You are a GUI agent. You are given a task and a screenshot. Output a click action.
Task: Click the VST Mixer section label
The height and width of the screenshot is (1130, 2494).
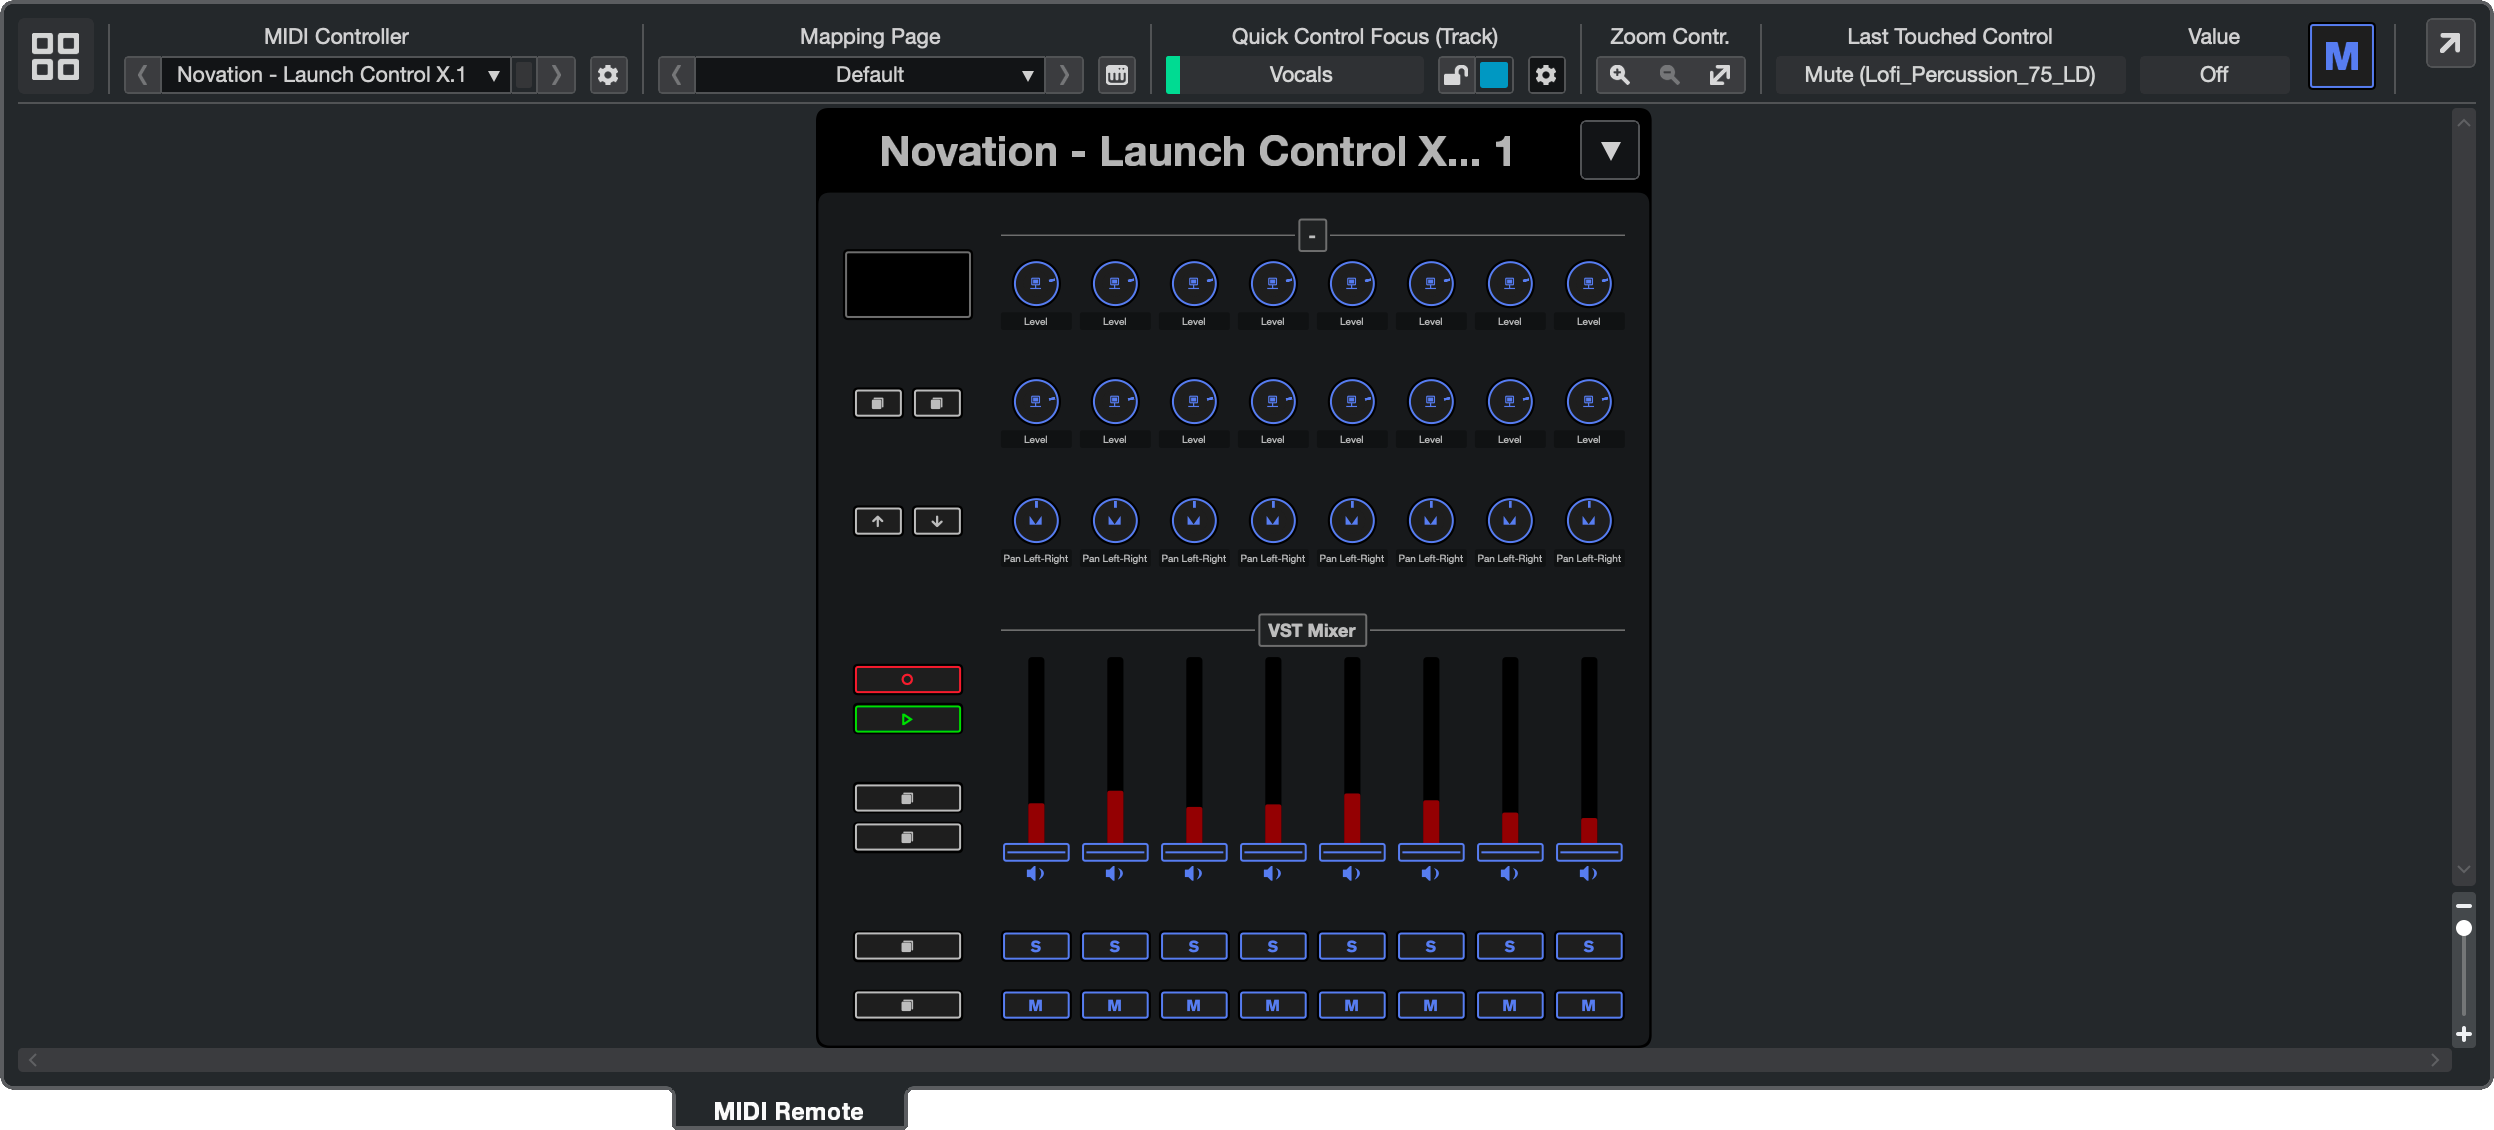[x=1311, y=631]
